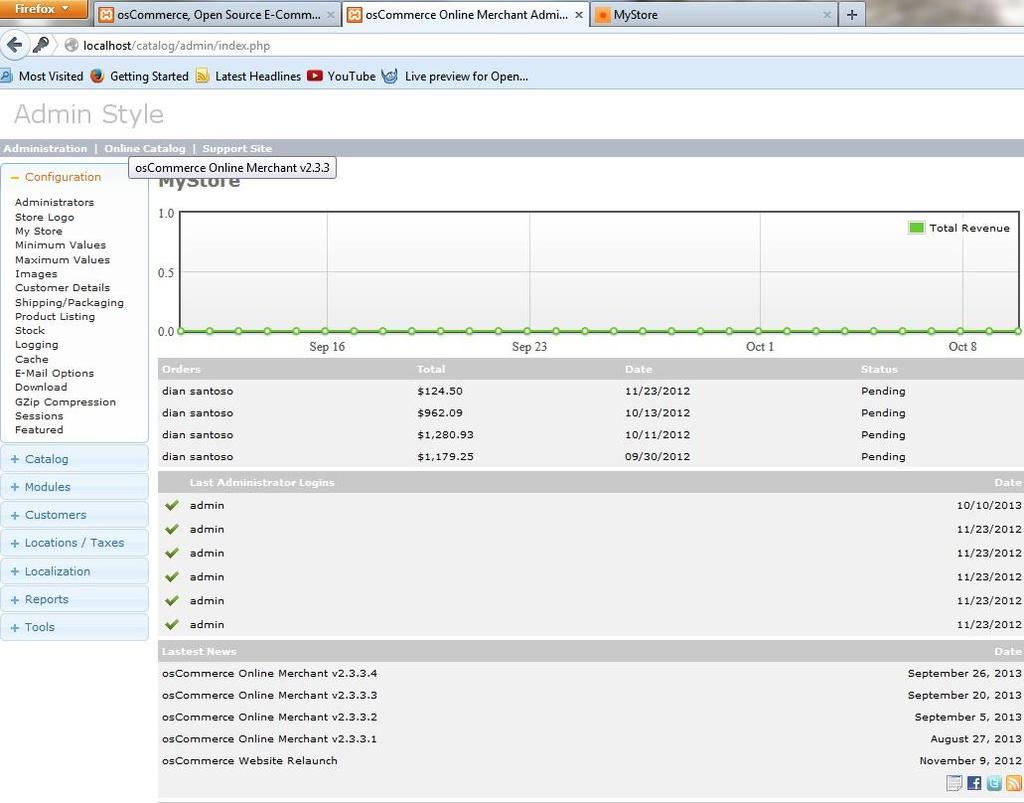Open Maximum Values configuration
This screenshot has width=1024, height=803.
click(x=62, y=259)
